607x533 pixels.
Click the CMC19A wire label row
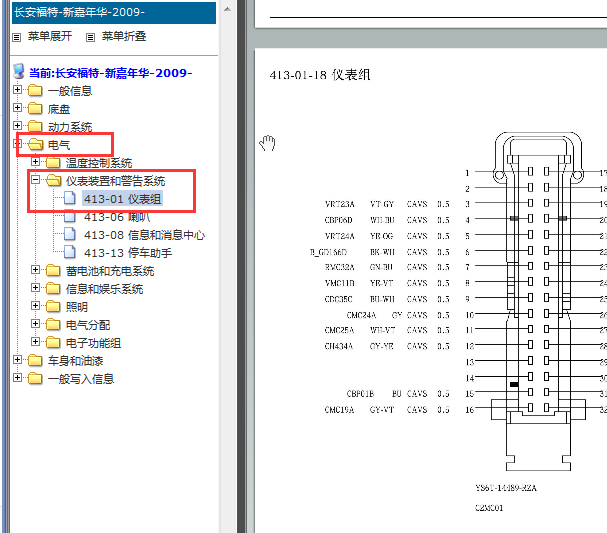click(387, 410)
